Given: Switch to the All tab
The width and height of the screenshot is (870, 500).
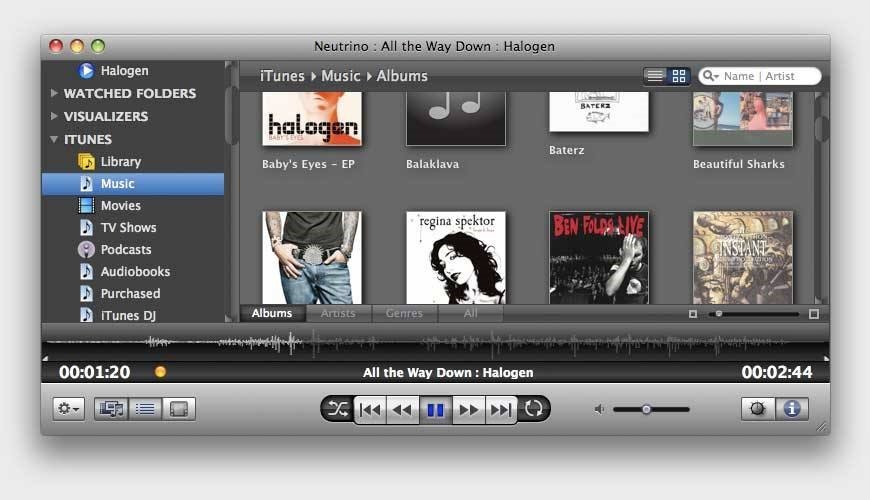Looking at the screenshot, I should point(471,314).
